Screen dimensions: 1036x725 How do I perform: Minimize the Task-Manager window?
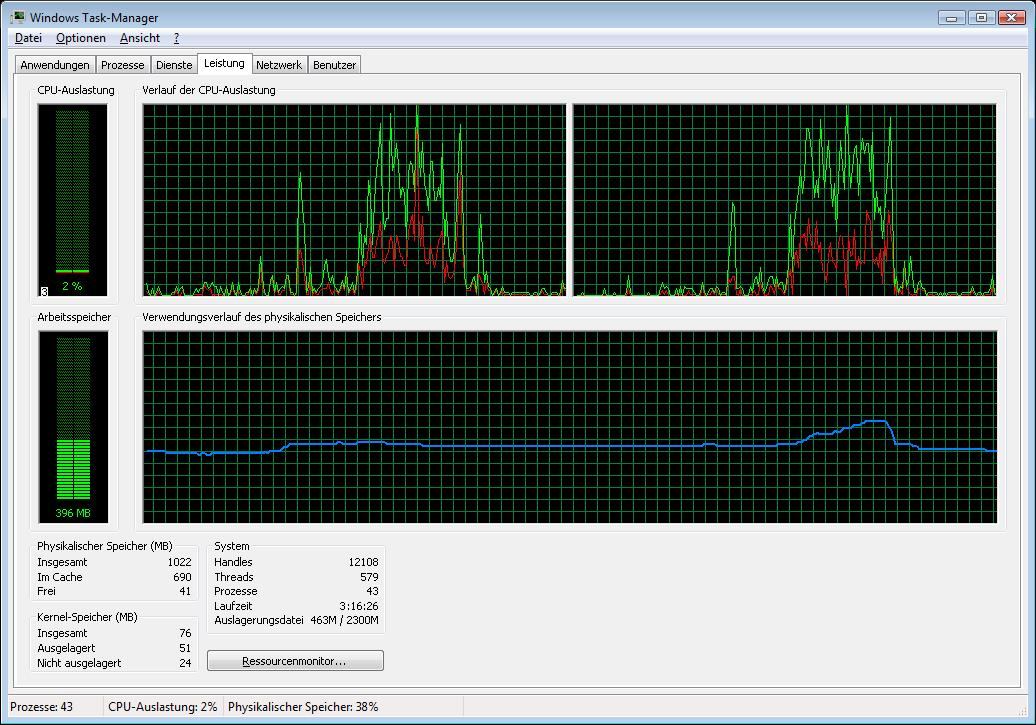click(951, 18)
